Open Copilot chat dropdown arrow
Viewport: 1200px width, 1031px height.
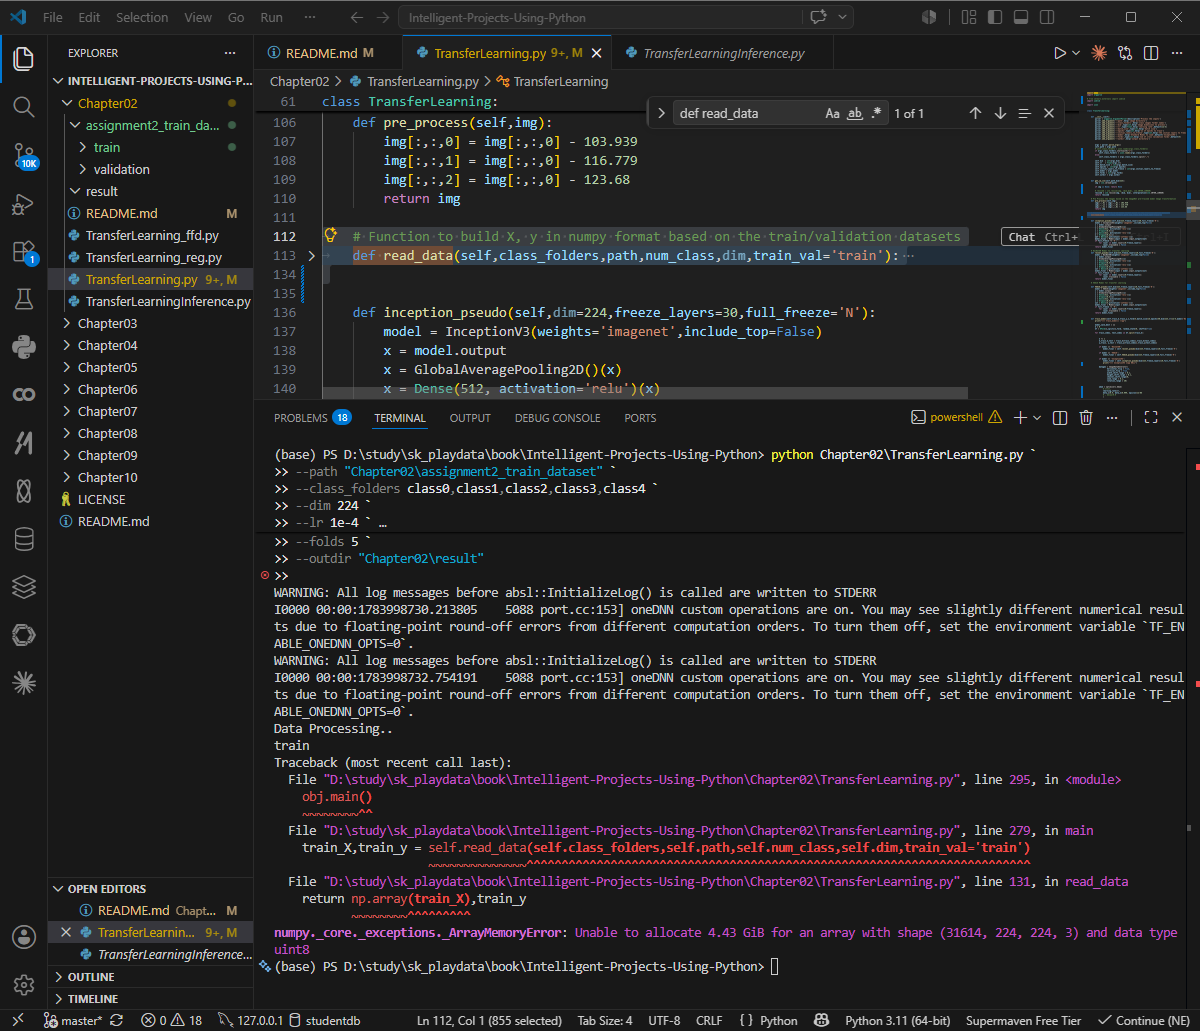(x=843, y=17)
